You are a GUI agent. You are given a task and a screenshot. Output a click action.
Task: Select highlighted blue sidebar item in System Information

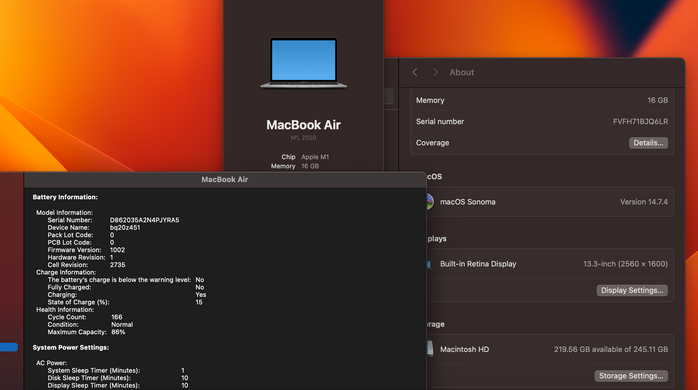click(x=9, y=347)
